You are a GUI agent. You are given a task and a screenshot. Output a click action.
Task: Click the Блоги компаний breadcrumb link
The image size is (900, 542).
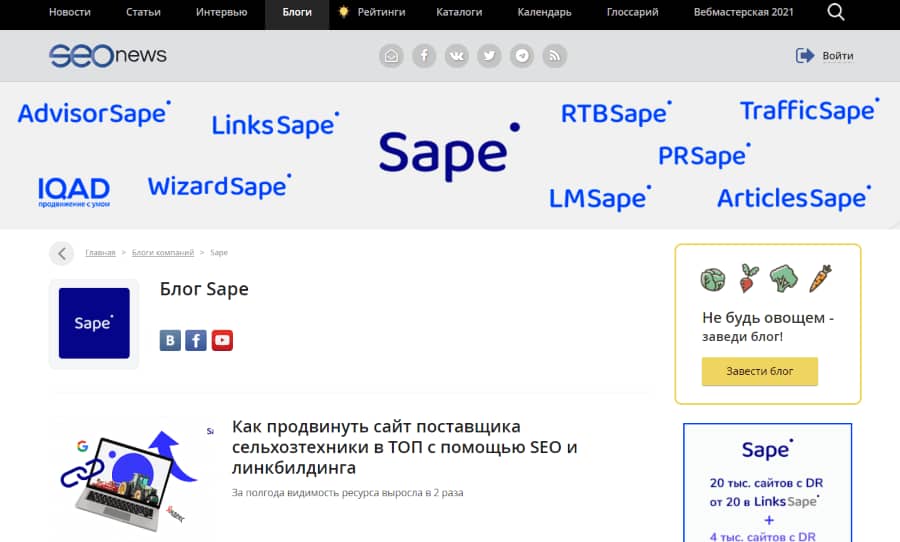pyautogui.click(x=163, y=253)
